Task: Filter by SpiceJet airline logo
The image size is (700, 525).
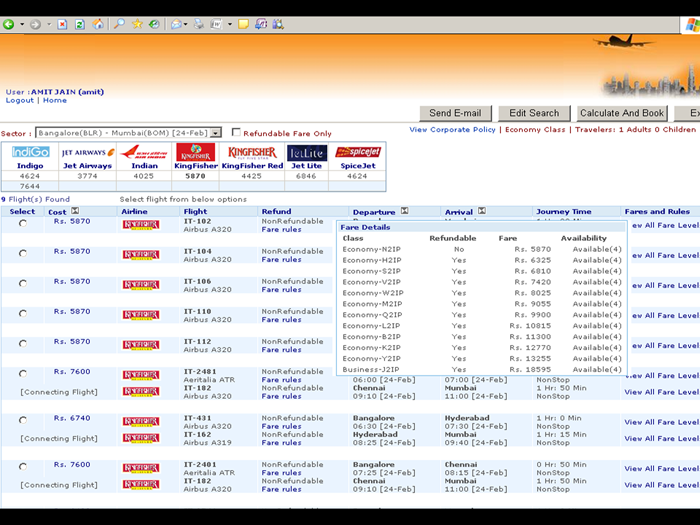Action: coord(358,152)
